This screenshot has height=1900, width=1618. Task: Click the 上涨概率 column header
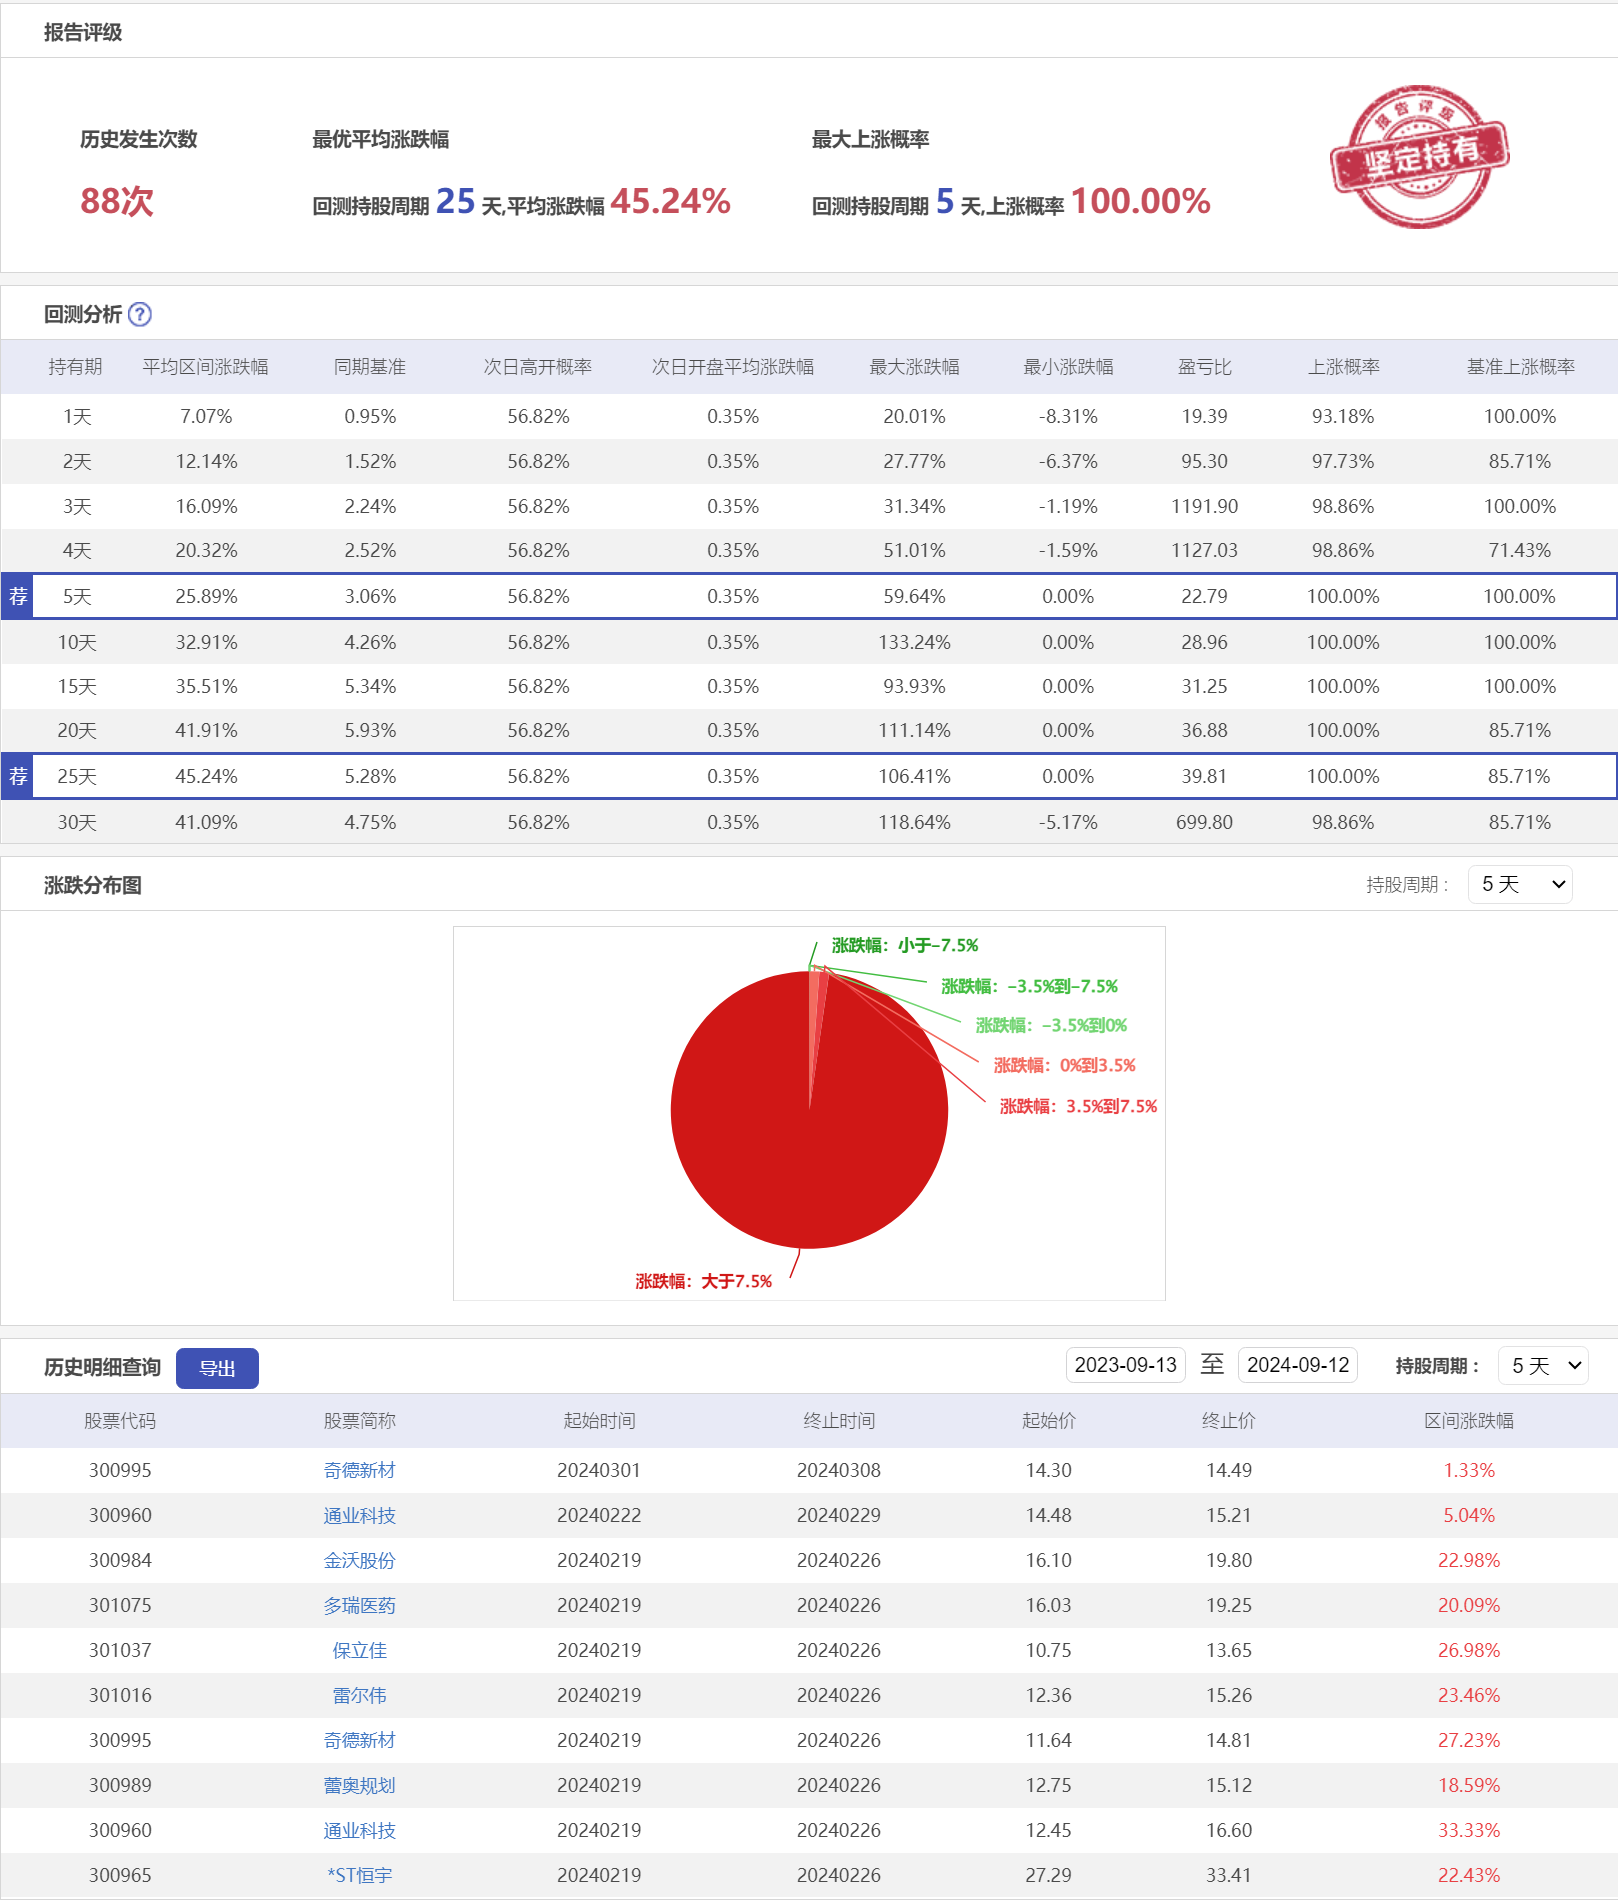point(1343,367)
